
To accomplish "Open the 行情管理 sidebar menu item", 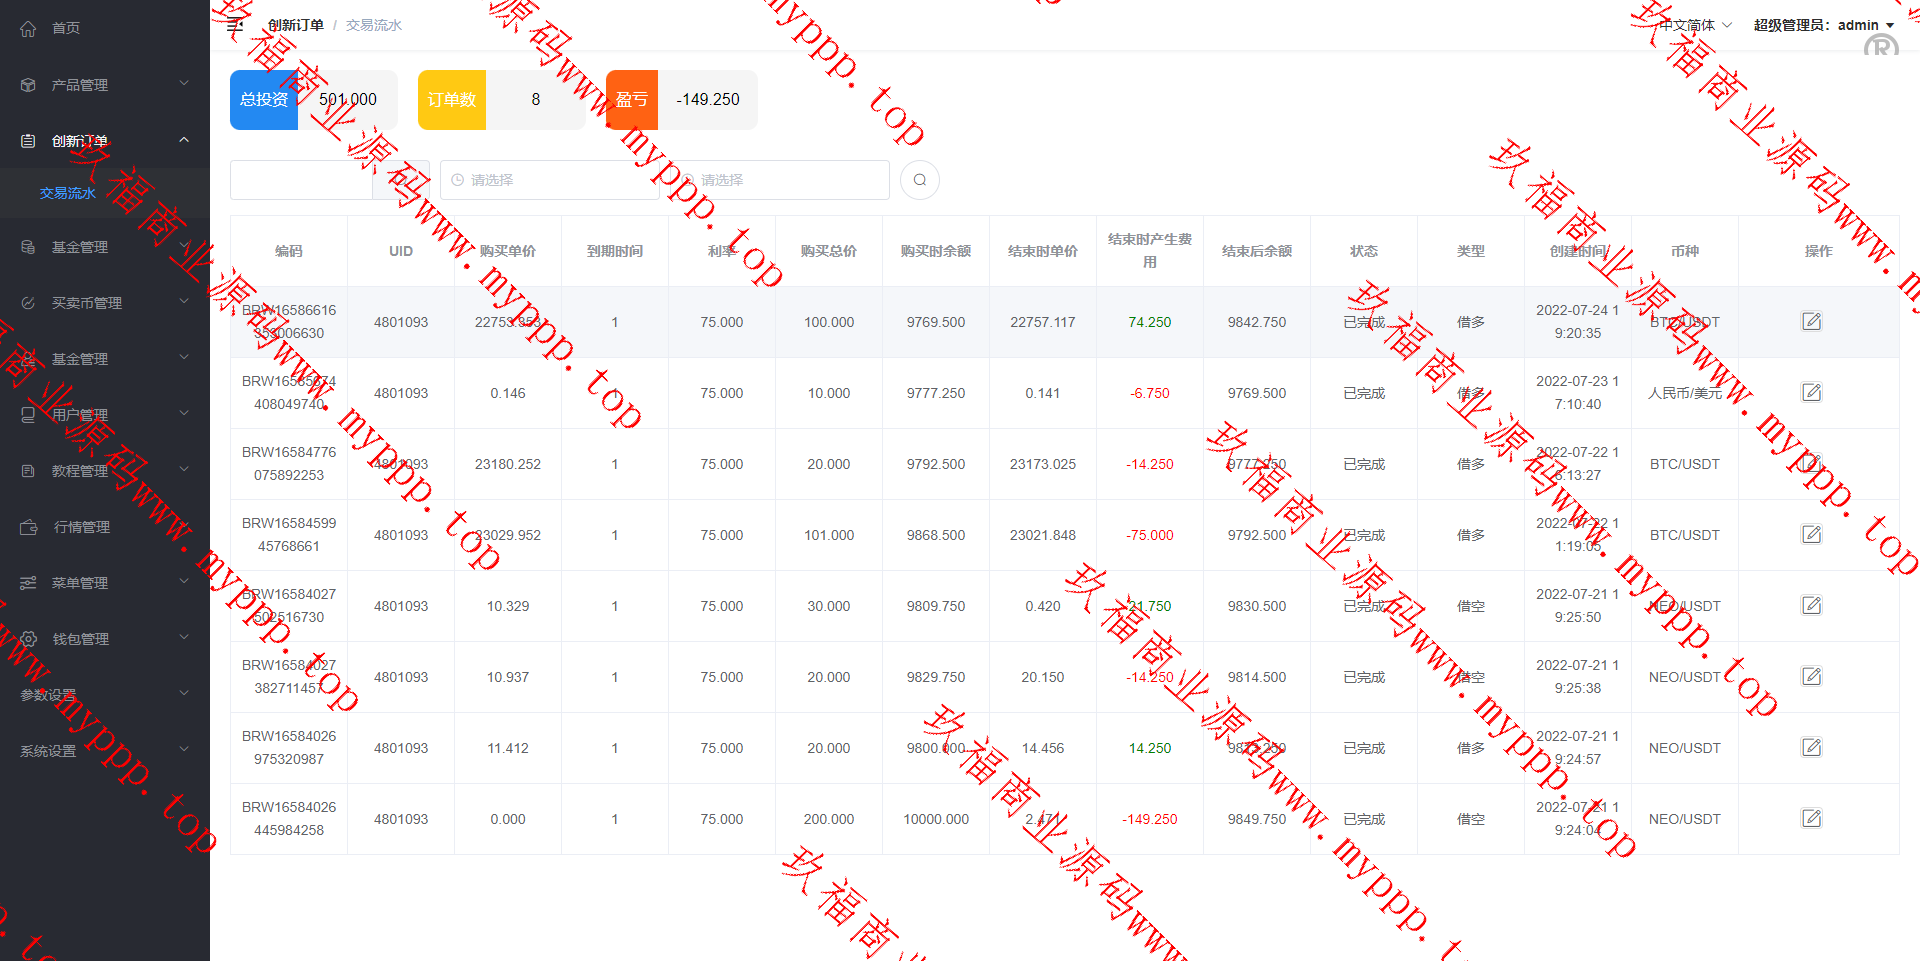I will (82, 527).
